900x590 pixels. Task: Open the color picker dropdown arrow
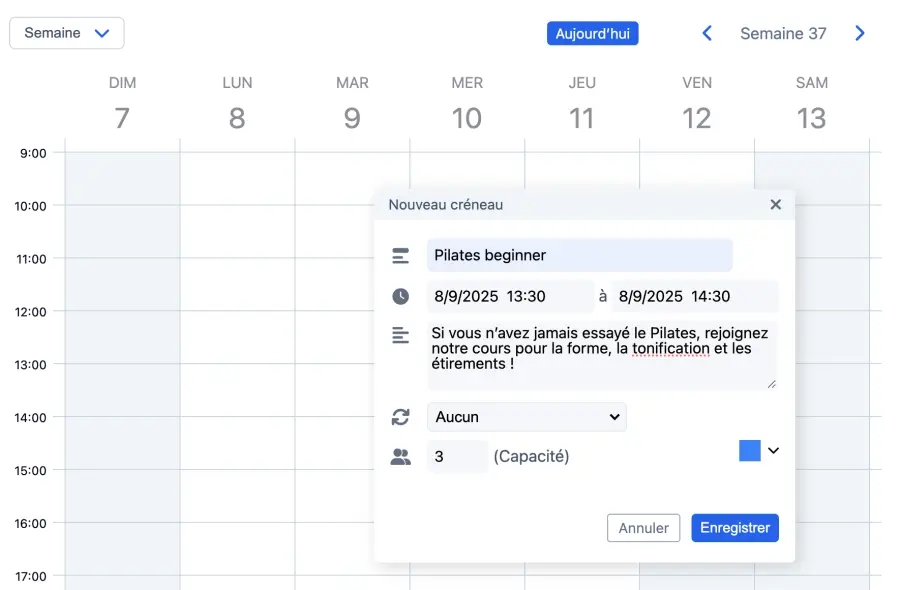click(773, 451)
